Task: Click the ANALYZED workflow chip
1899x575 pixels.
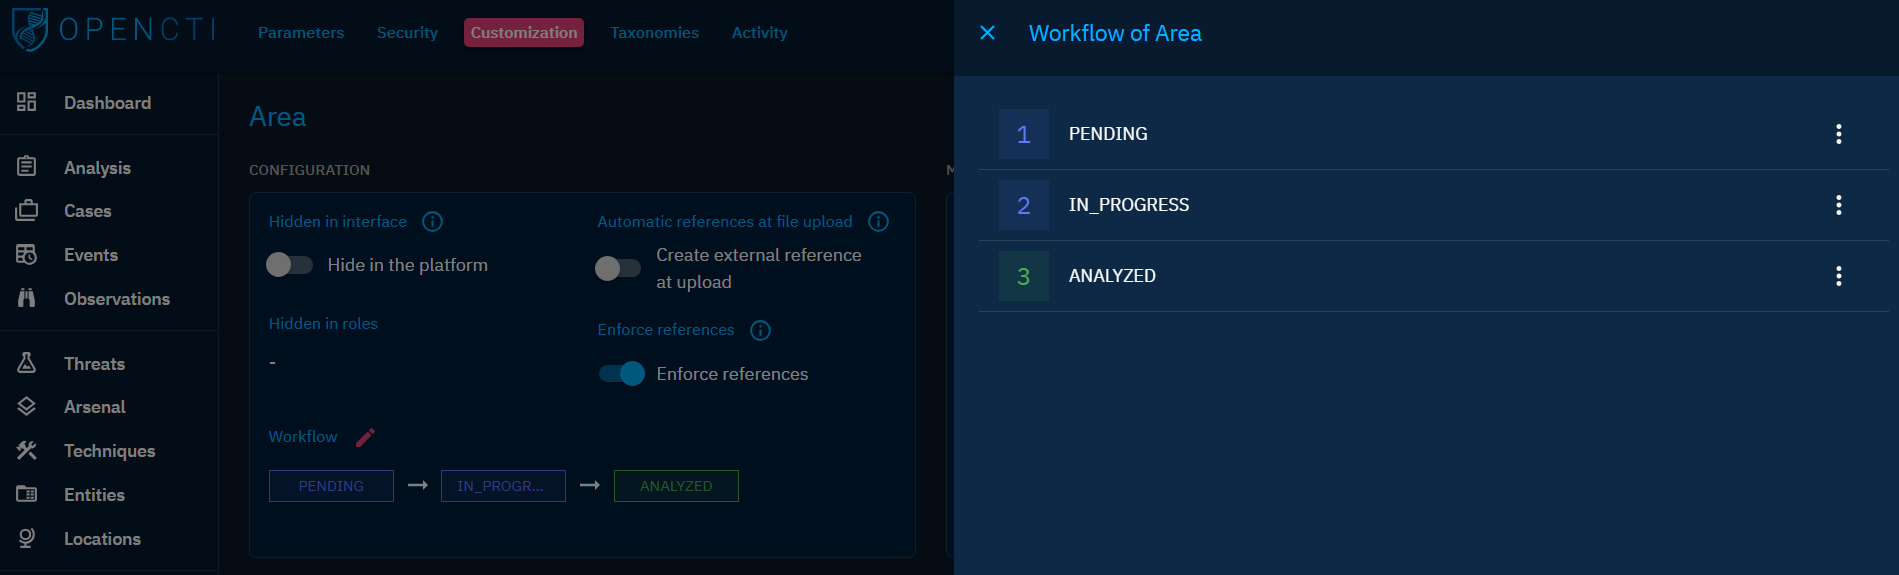Action: 676,486
